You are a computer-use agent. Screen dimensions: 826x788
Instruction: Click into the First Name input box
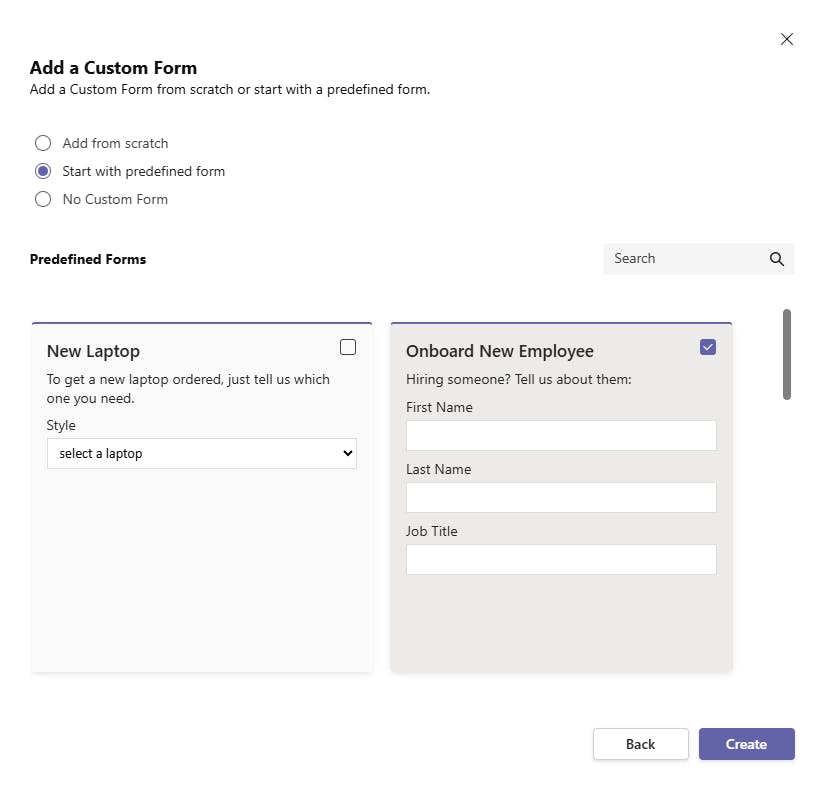click(561, 435)
